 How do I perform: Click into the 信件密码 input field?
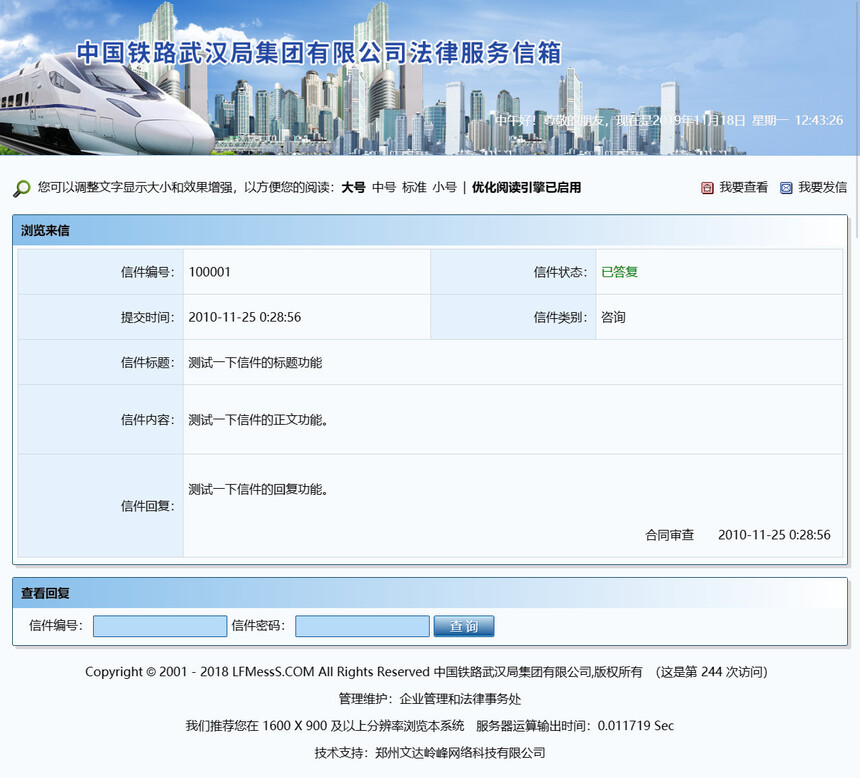click(x=362, y=626)
